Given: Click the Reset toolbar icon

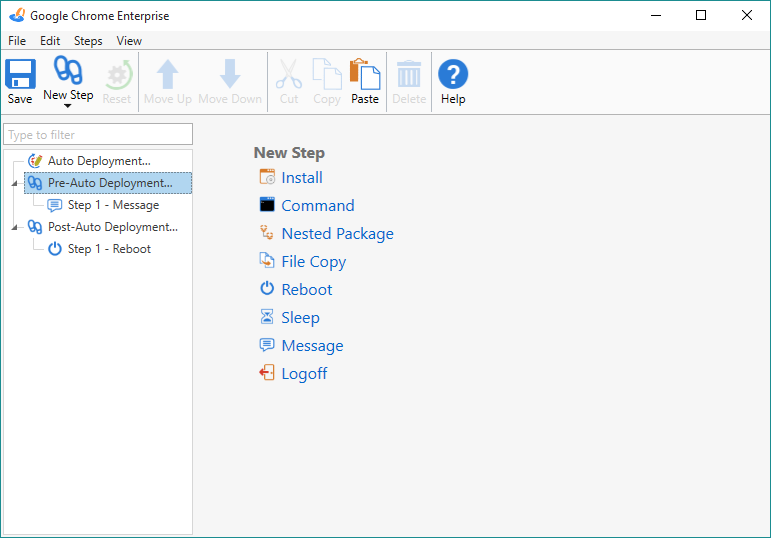Looking at the screenshot, I should coord(119,75).
